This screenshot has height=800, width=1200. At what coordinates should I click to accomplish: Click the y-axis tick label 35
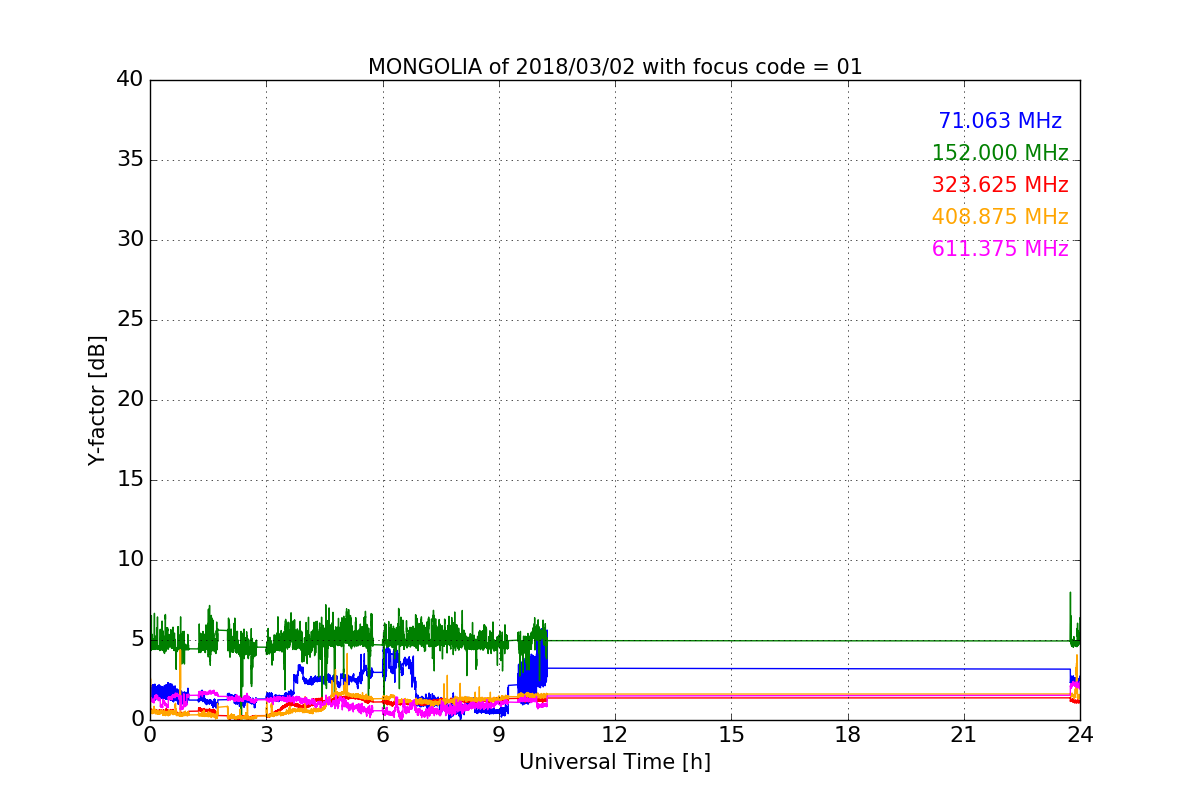[x=130, y=160]
